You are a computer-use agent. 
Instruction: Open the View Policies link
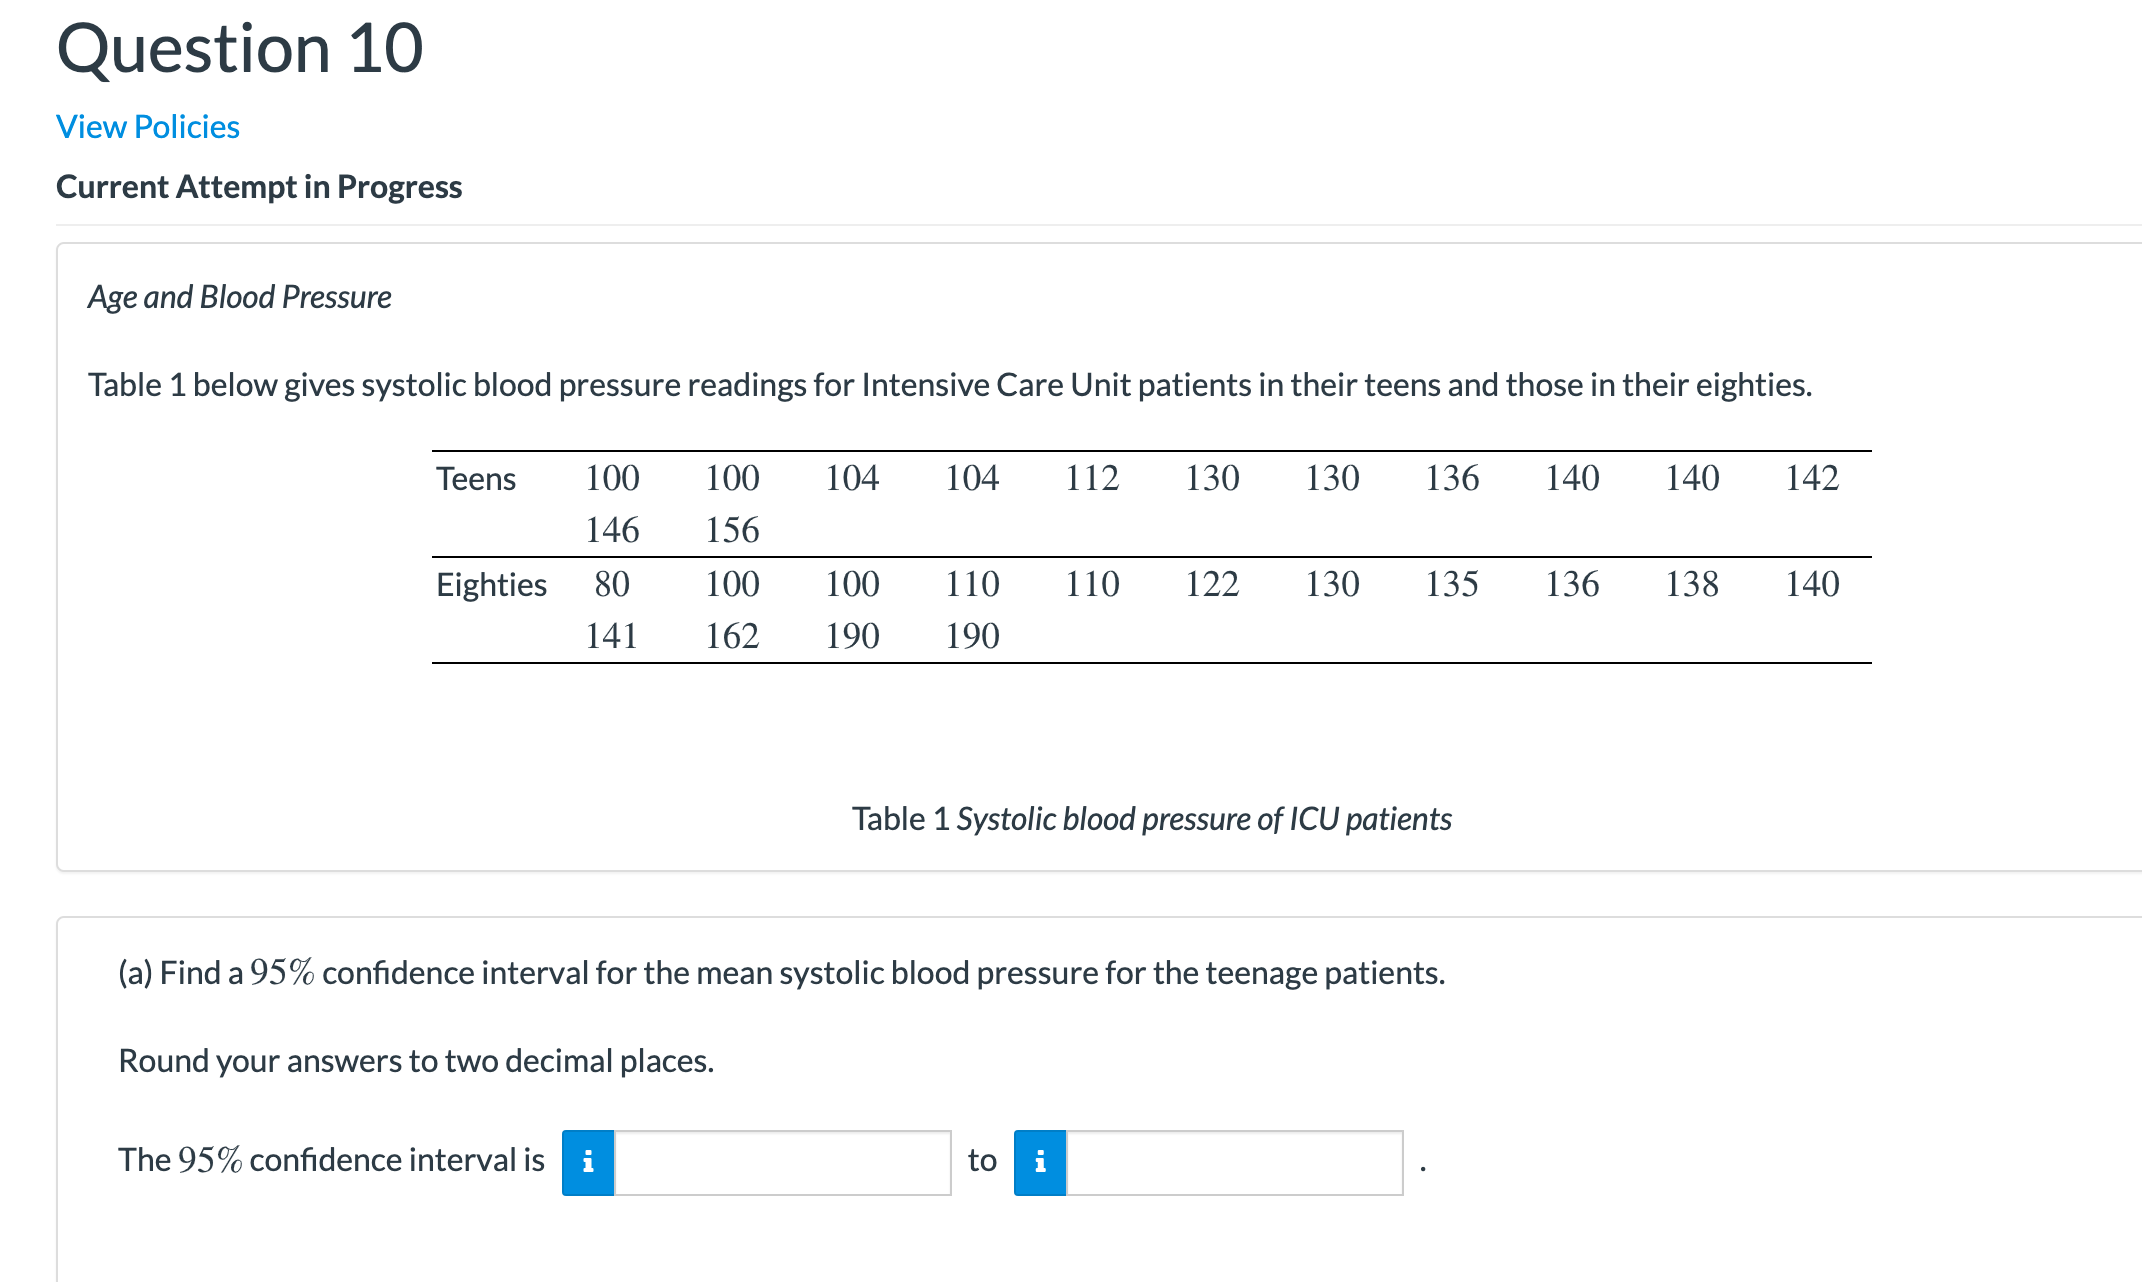tap(148, 127)
